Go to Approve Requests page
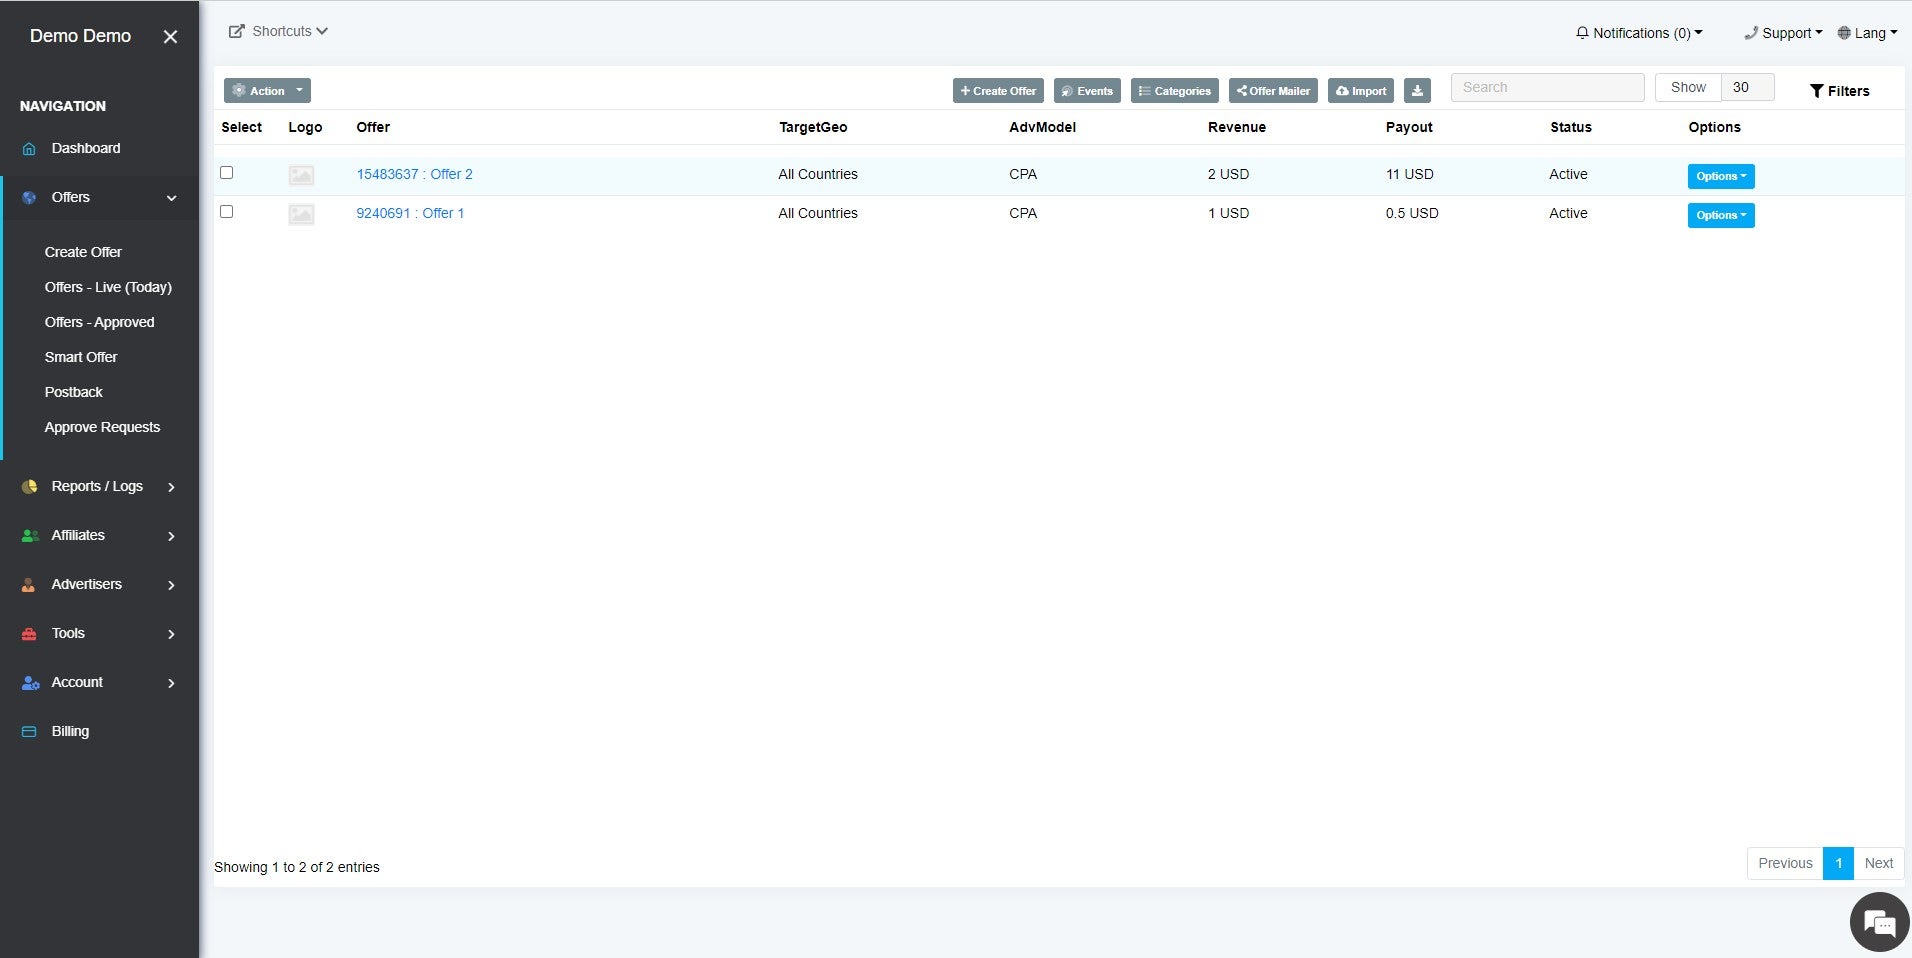 coord(102,427)
